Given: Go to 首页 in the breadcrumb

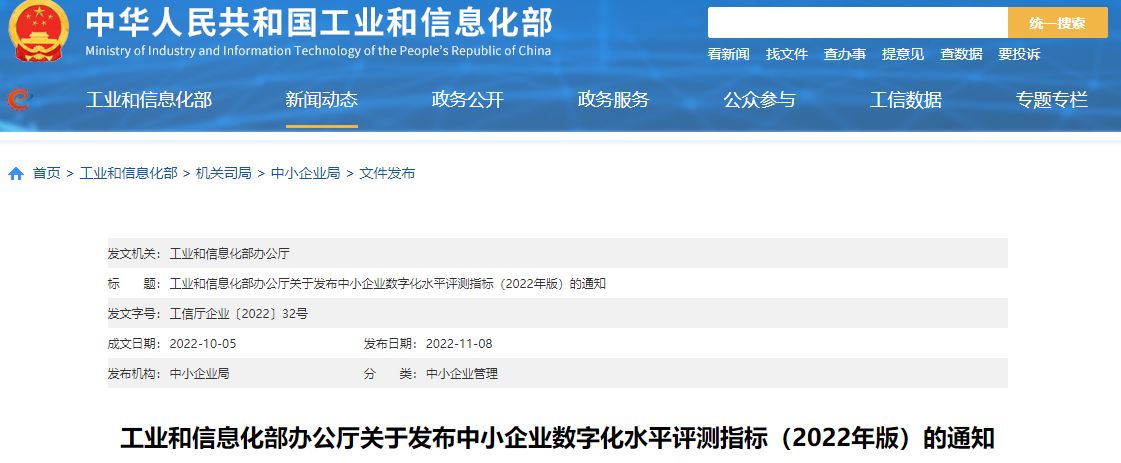Looking at the screenshot, I should (x=46, y=174).
